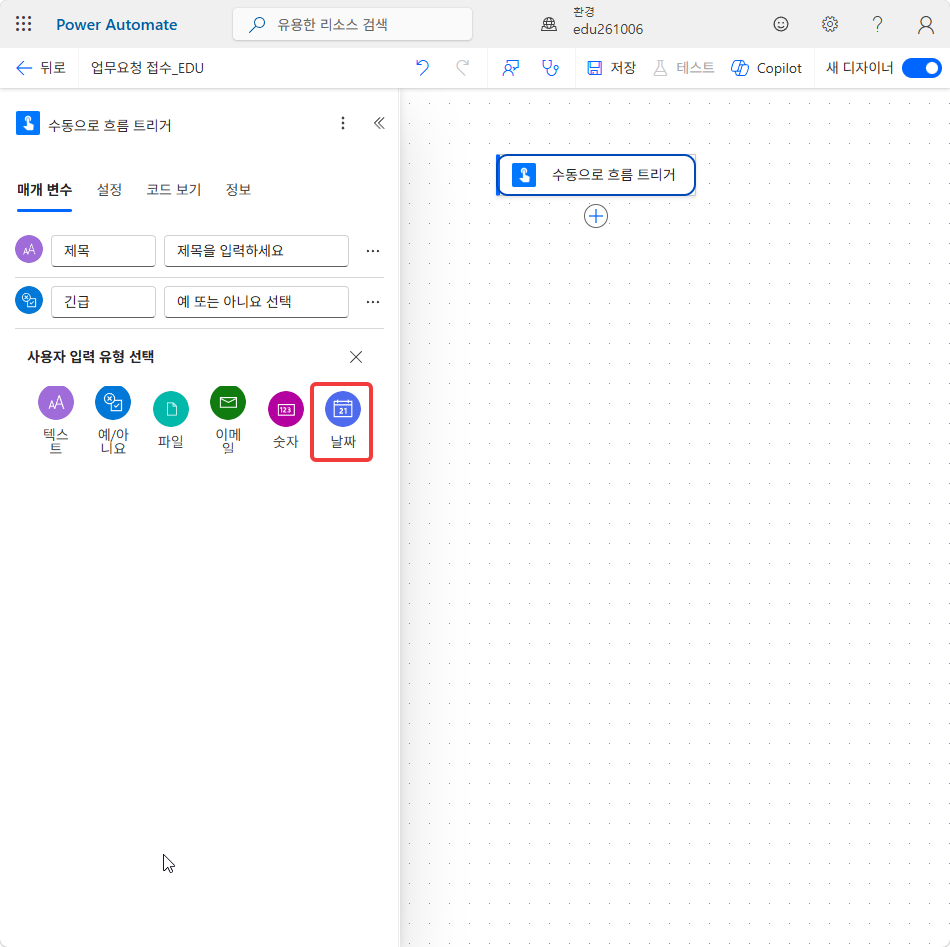Open the trigger panel more options menu
950x947 pixels.
343,124
